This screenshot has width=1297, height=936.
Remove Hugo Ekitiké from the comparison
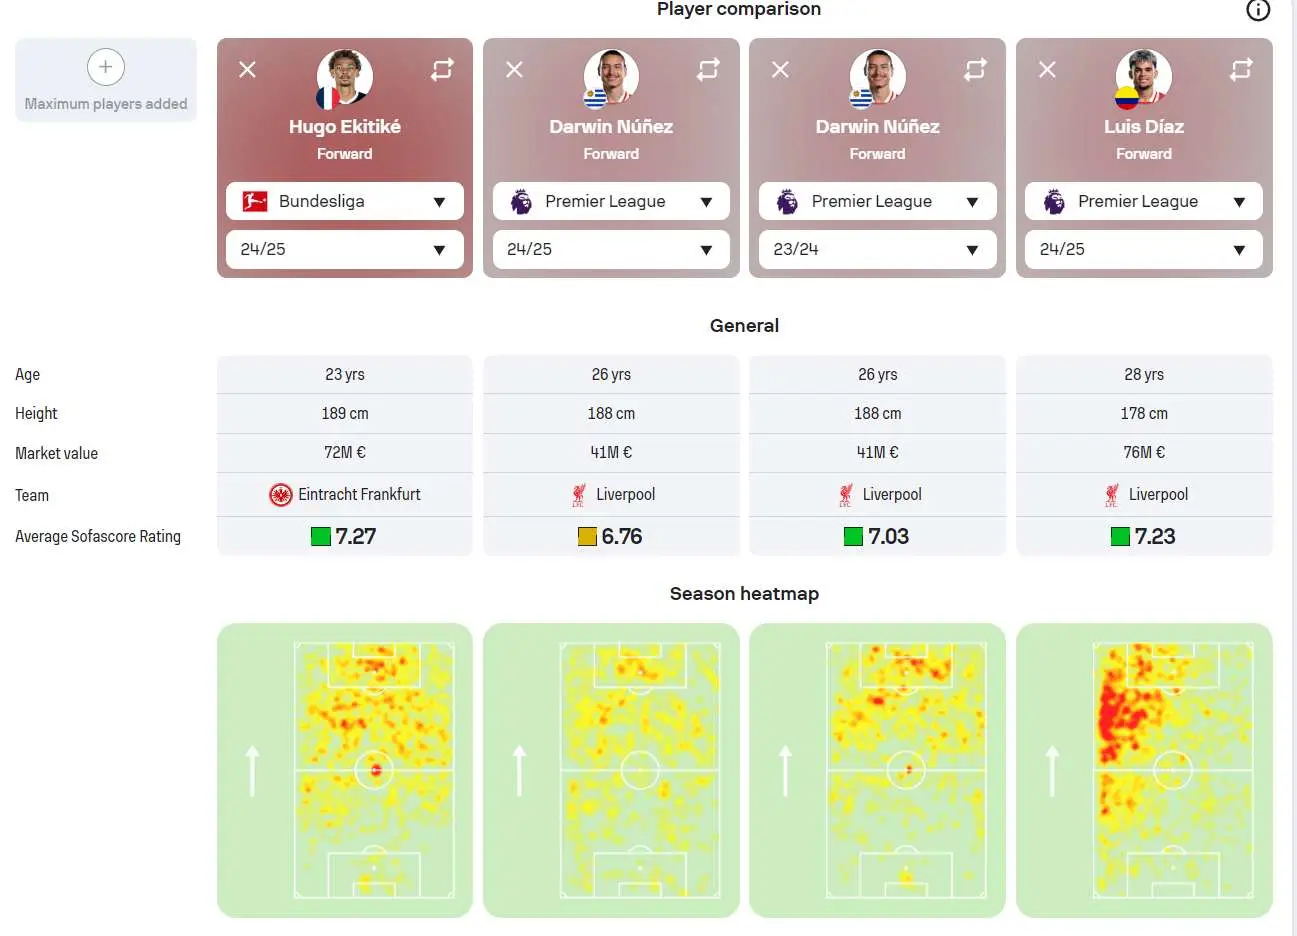[248, 69]
